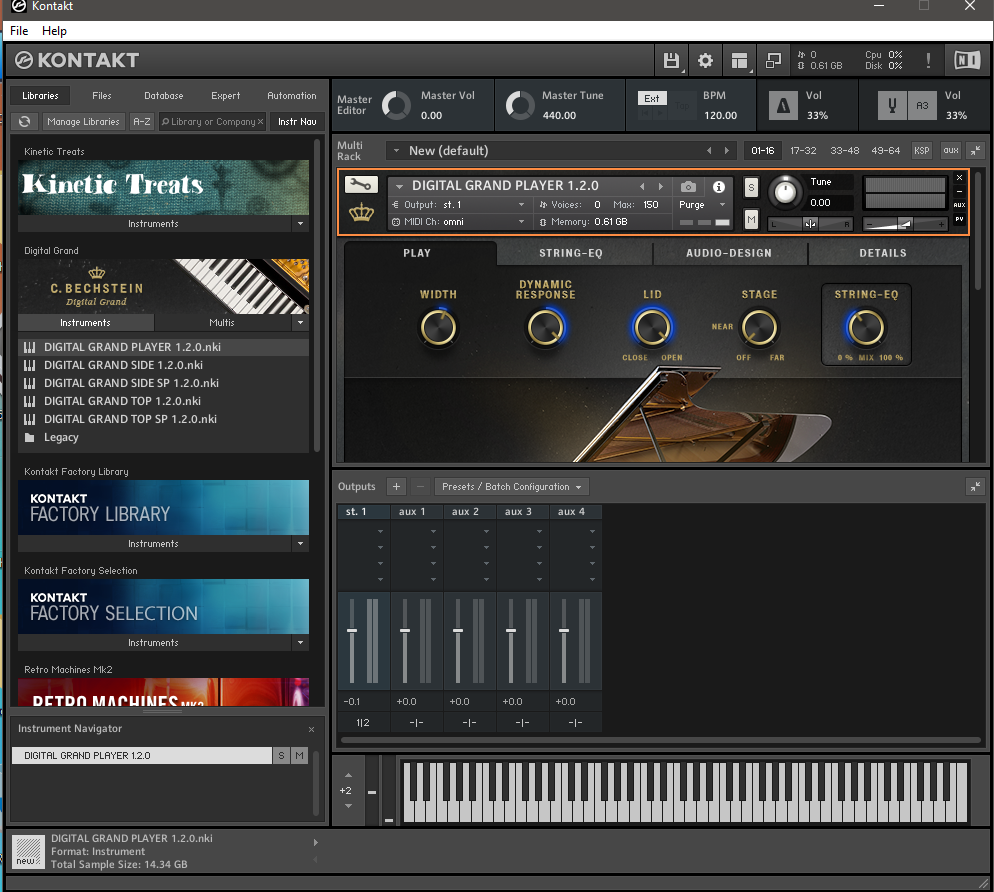
Task: Click the LID knob
Action: point(652,328)
